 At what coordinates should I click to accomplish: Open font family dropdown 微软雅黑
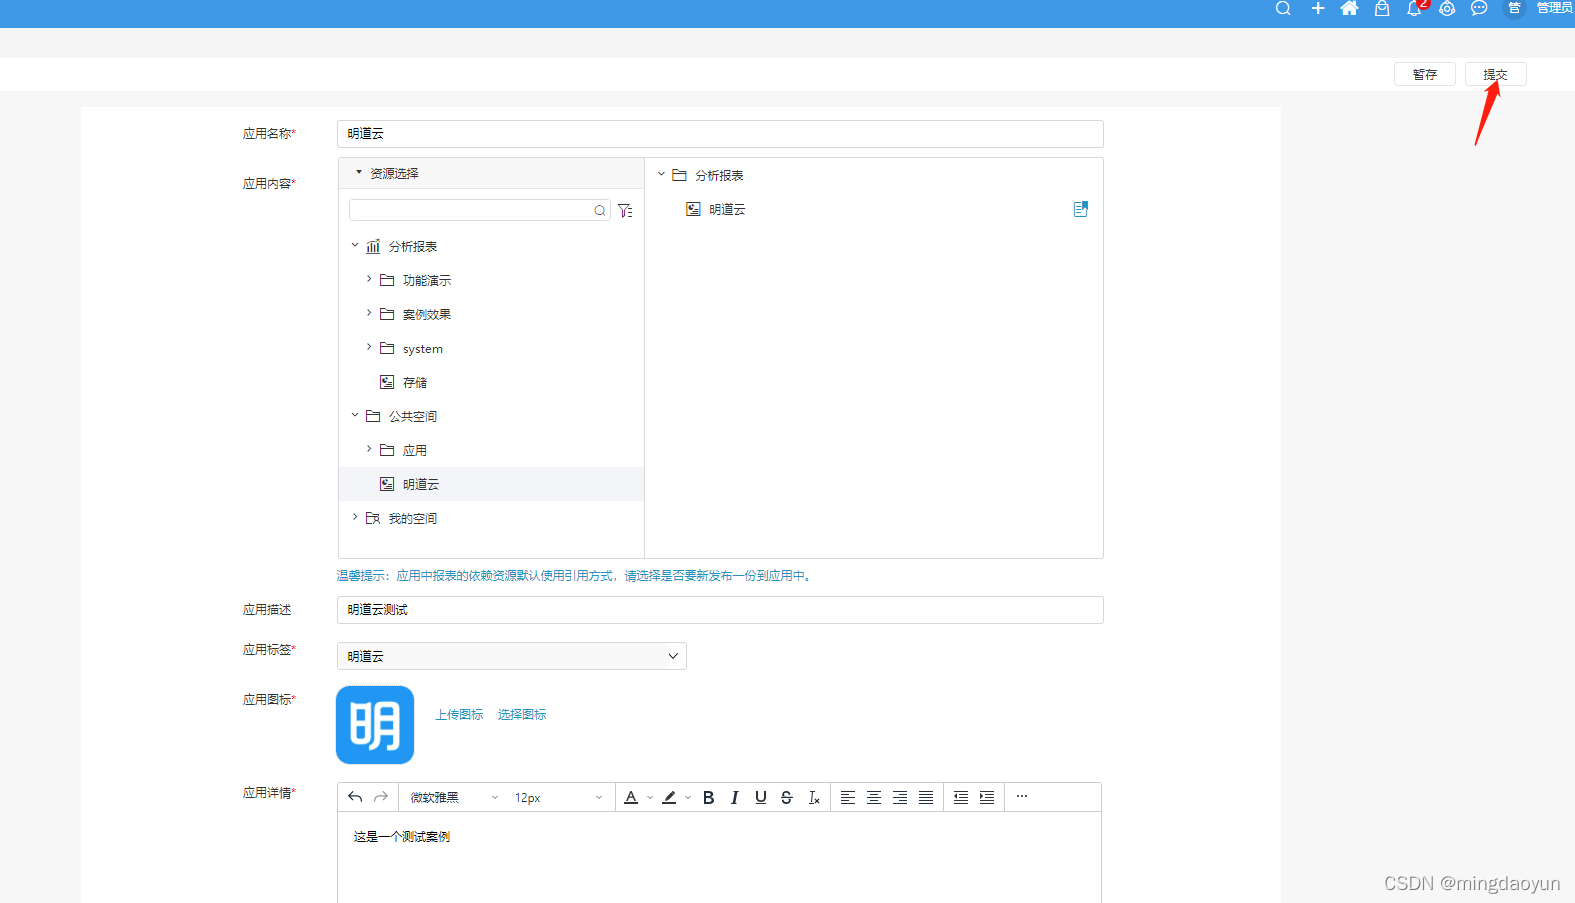point(454,797)
